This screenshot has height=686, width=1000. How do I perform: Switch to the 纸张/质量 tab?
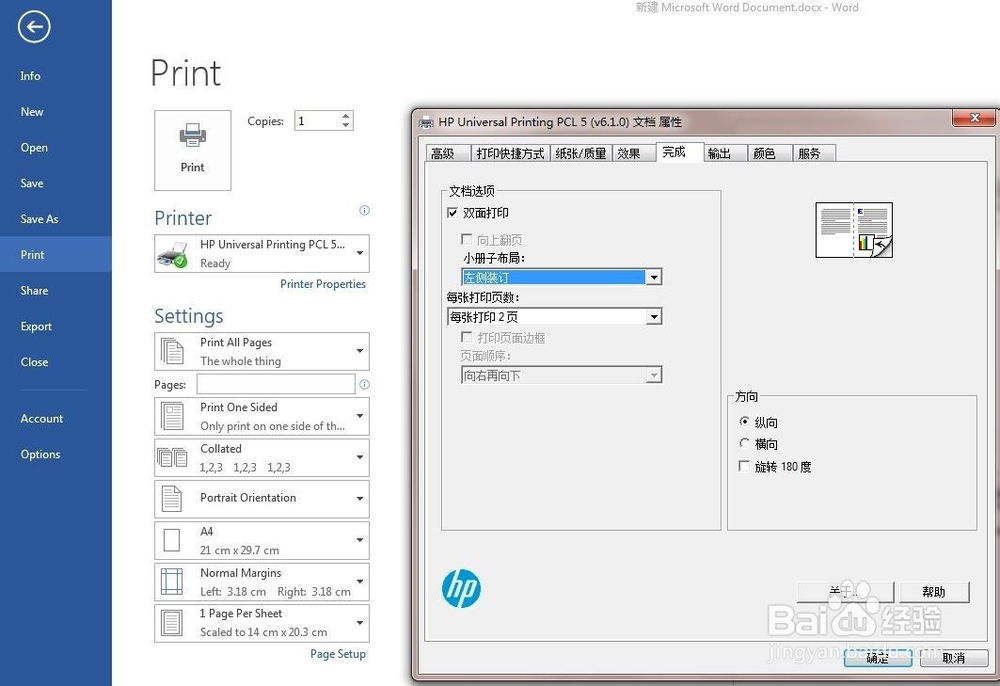[580, 154]
